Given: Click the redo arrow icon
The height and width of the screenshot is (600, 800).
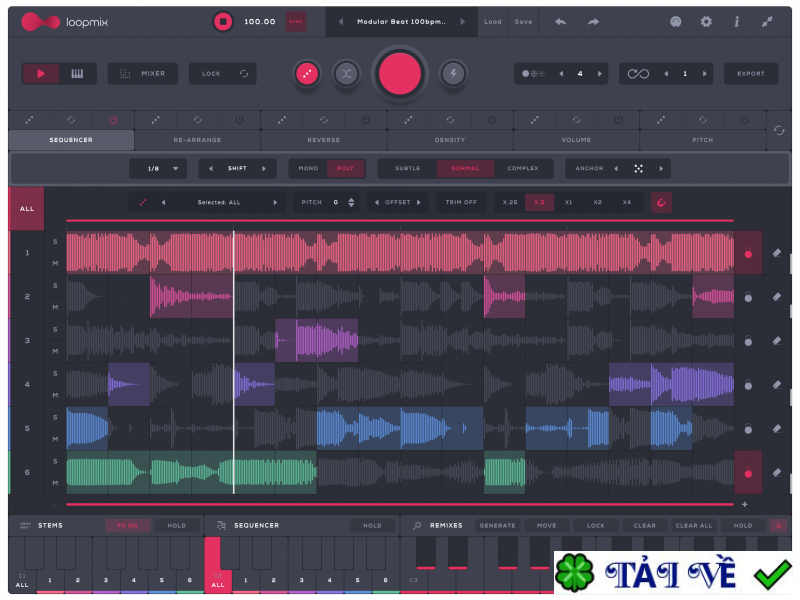Looking at the screenshot, I should [593, 21].
